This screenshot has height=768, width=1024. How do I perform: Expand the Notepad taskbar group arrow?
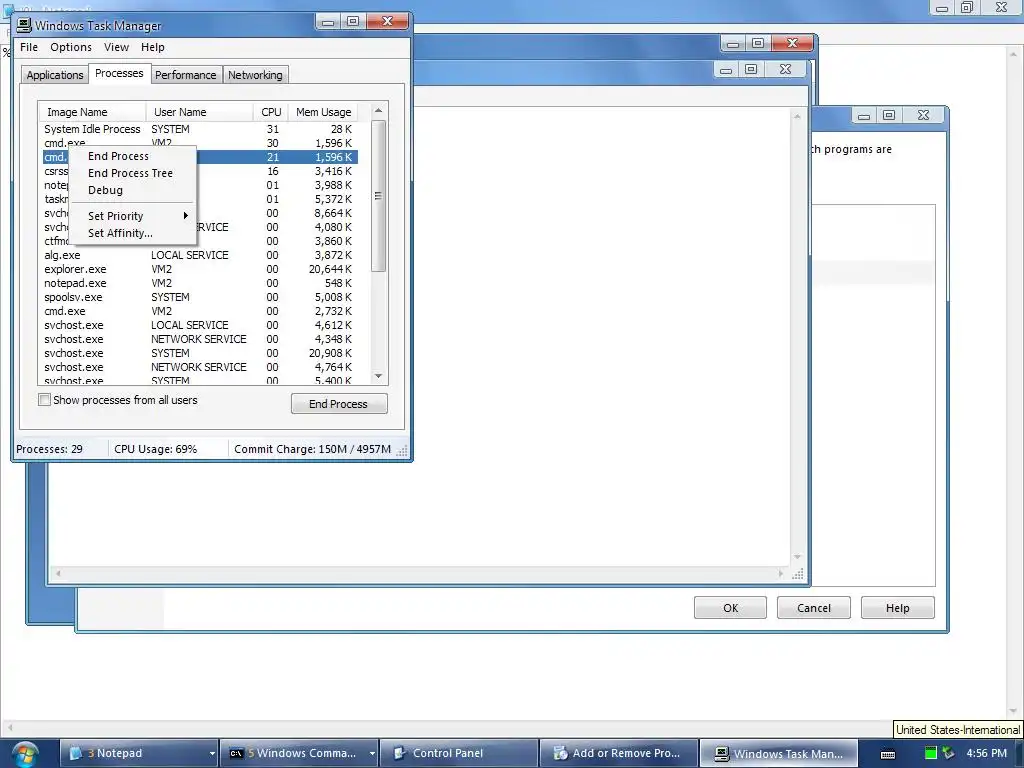point(212,754)
